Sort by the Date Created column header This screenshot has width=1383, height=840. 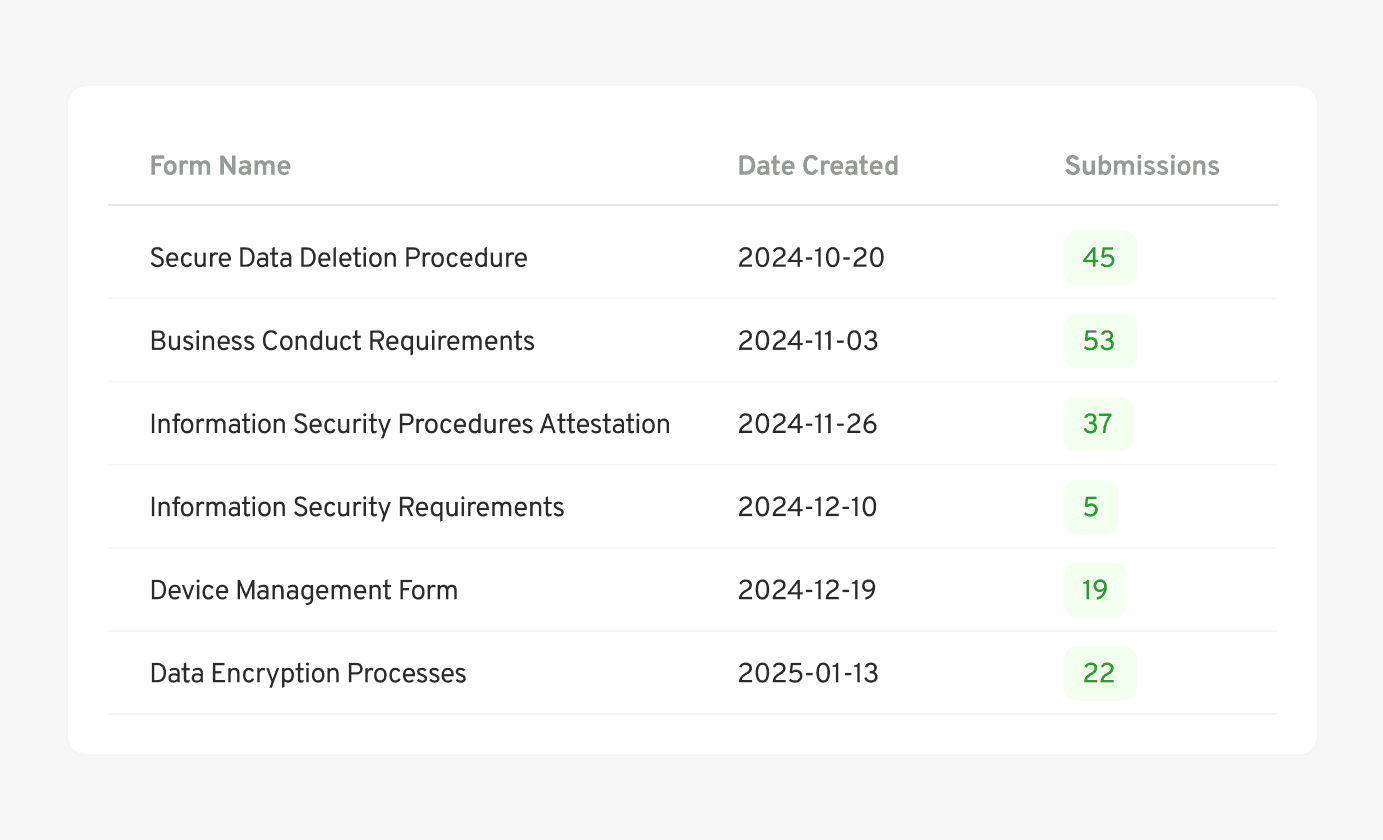[x=817, y=166]
